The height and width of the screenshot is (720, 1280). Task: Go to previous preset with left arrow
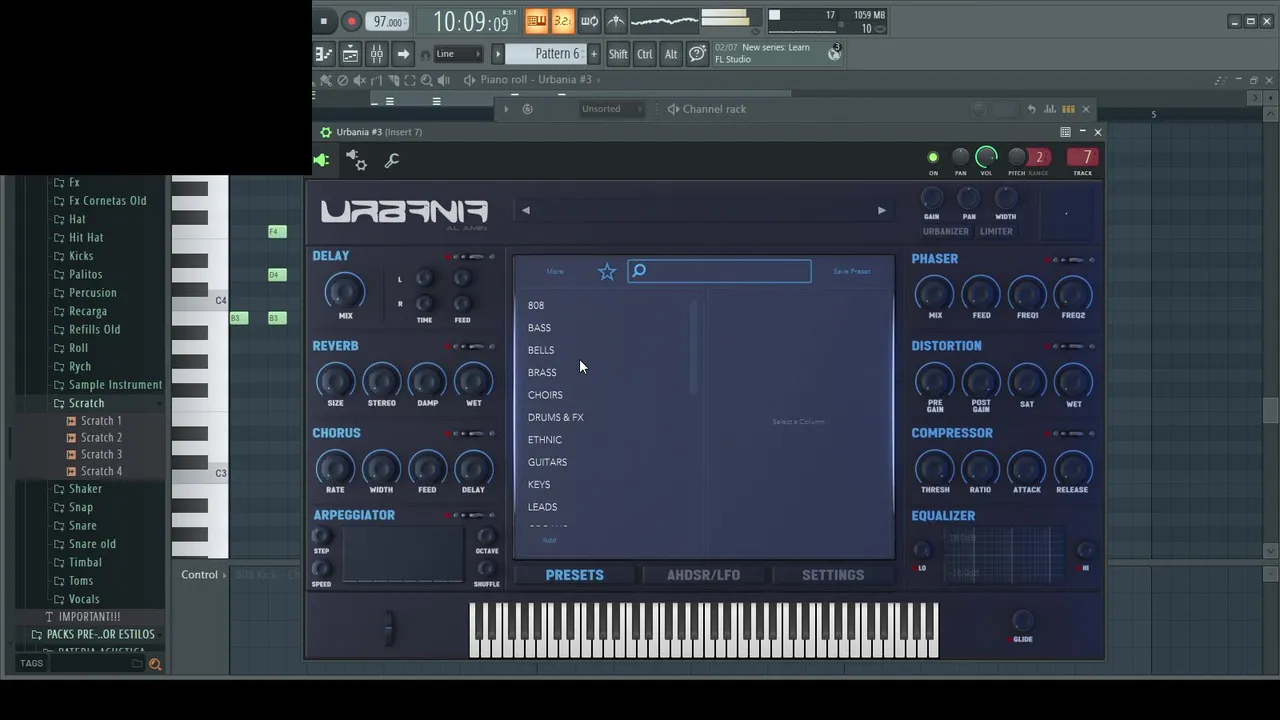(526, 210)
